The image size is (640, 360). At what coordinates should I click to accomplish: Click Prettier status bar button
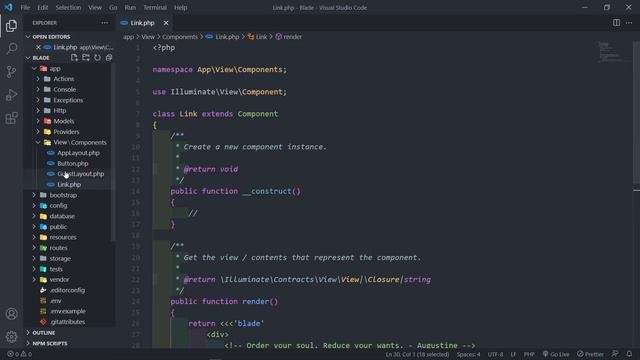coord(590,354)
